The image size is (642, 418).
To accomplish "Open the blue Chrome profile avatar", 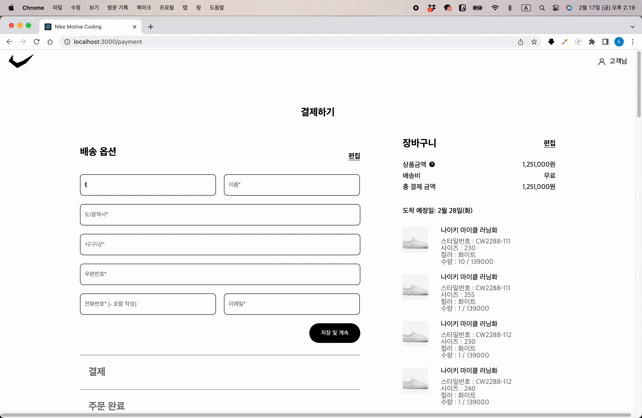I will (x=619, y=42).
